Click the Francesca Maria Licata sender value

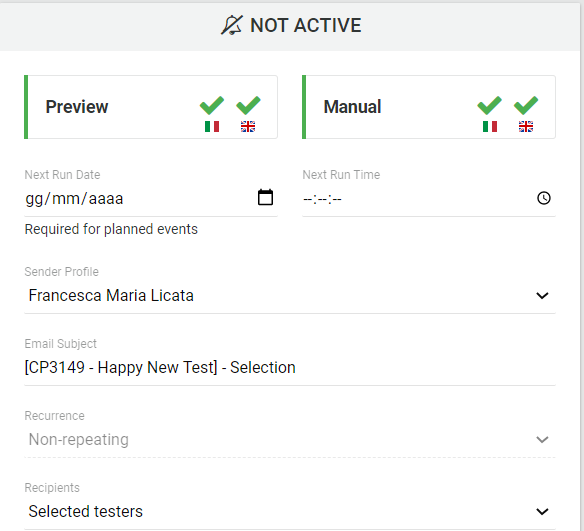[111, 296]
